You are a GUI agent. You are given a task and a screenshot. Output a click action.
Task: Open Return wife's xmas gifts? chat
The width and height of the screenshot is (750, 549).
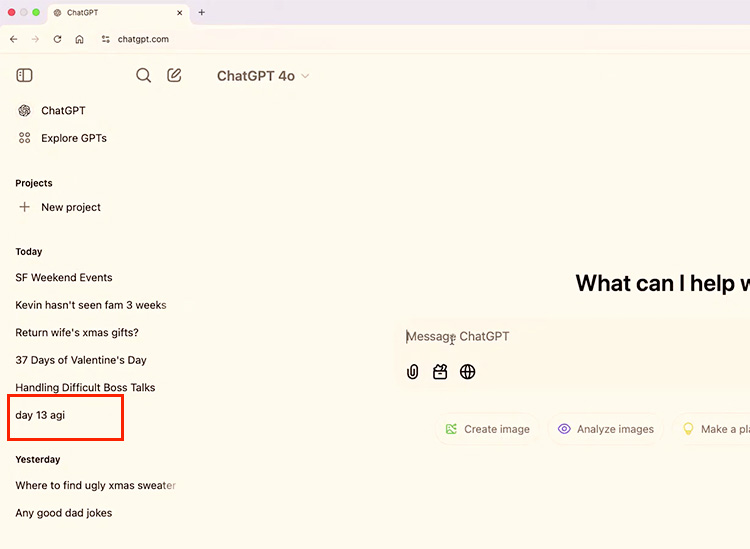click(77, 332)
